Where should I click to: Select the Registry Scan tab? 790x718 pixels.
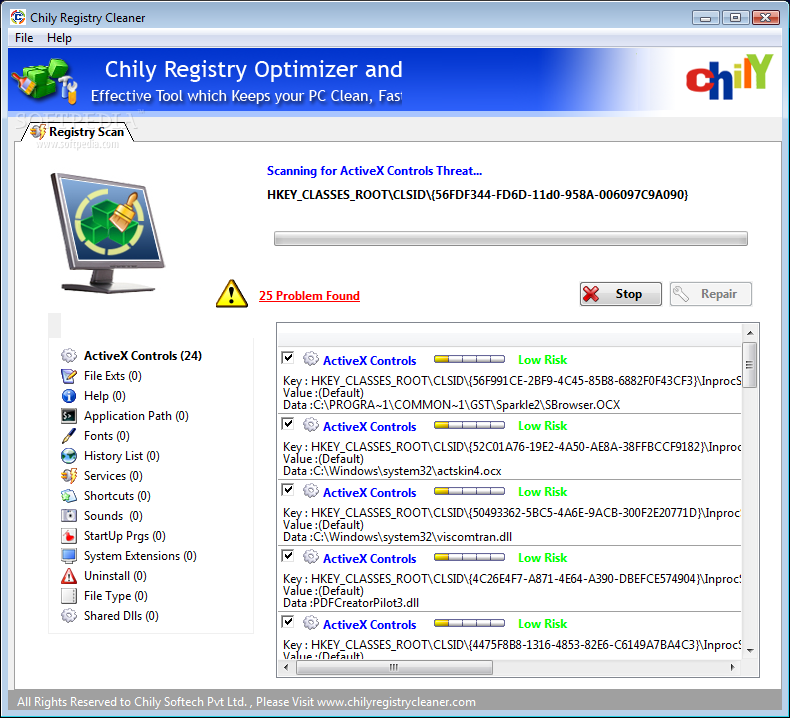coord(77,132)
